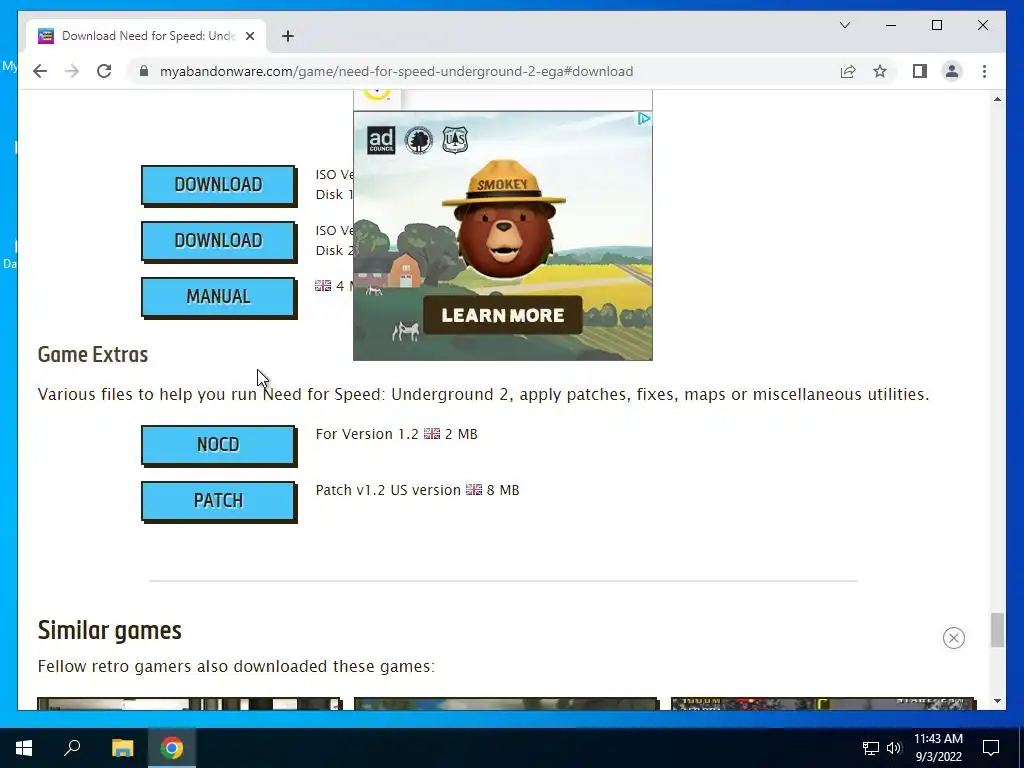
Task: Click the NOCD button for Version 1.2
Action: click(x=218, y=445)
